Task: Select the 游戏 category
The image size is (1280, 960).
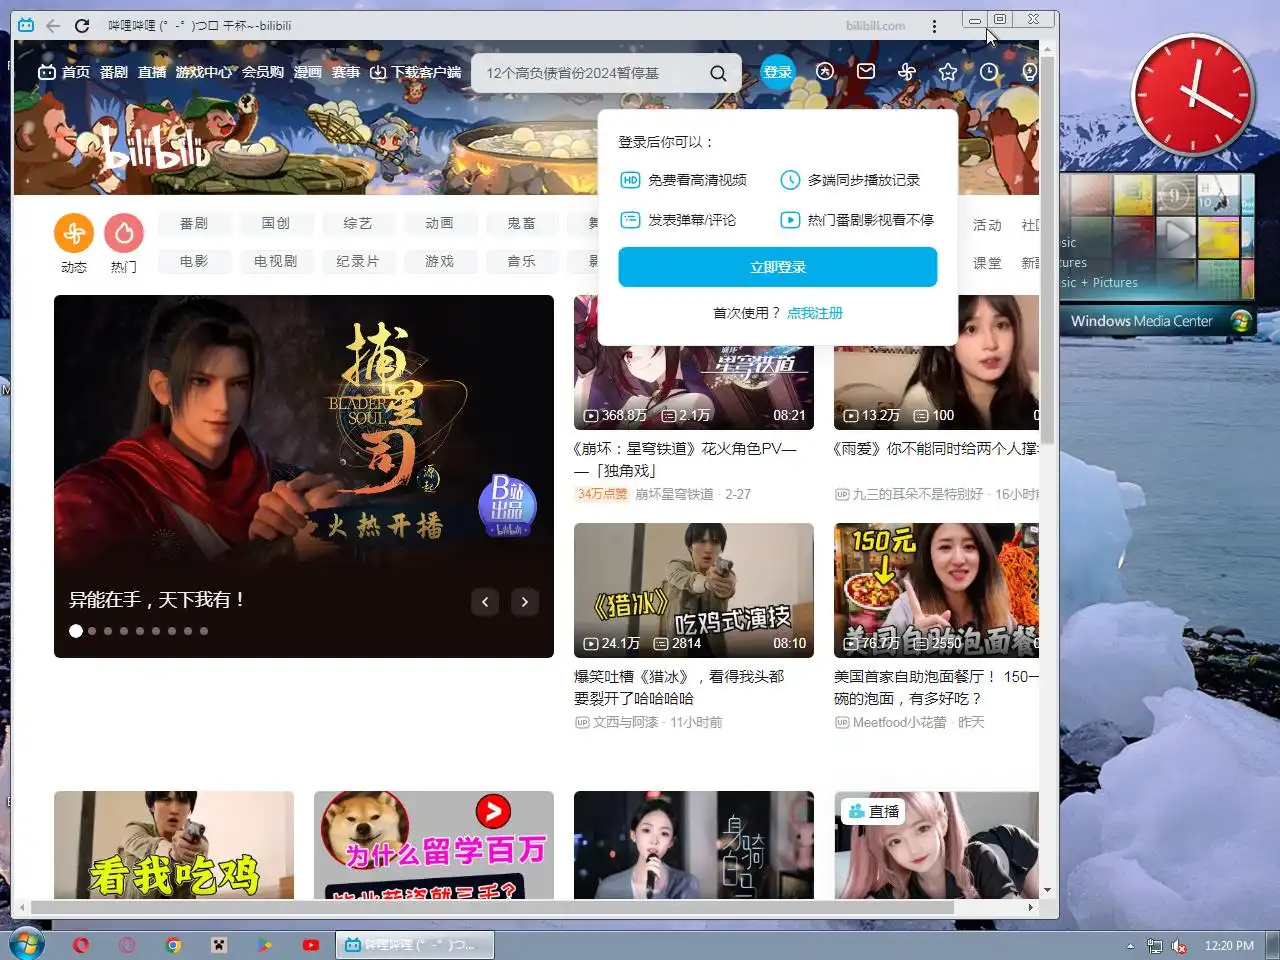Action: click(x=440, y=261)
